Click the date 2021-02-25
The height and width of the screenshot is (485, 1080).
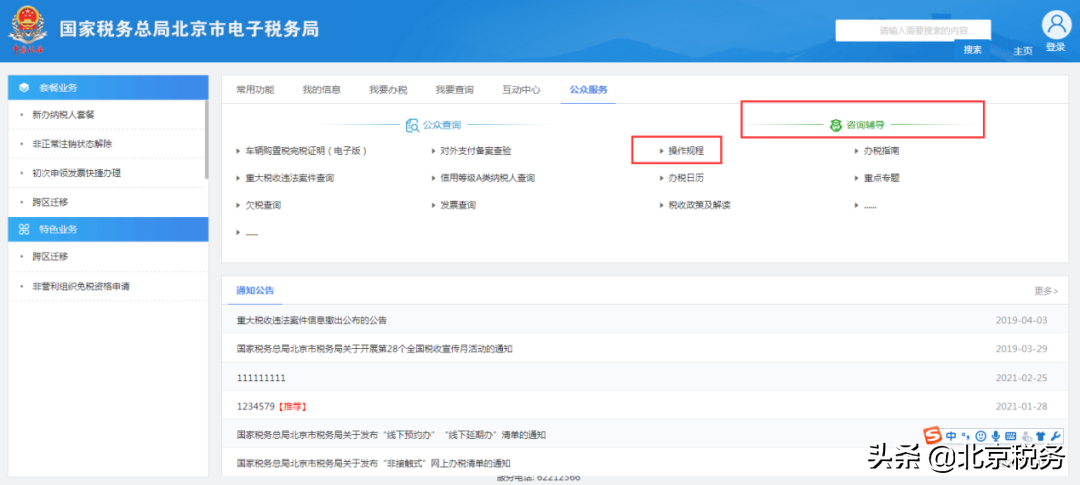(x=1021, y=378)
